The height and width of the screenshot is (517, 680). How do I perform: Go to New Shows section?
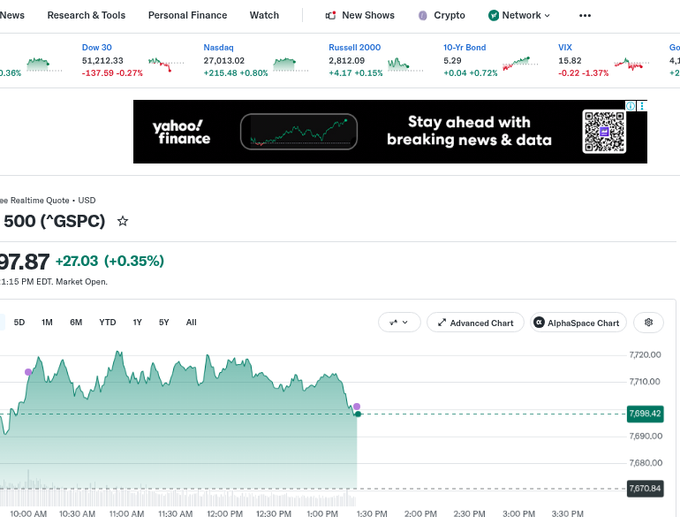[368, 16]
